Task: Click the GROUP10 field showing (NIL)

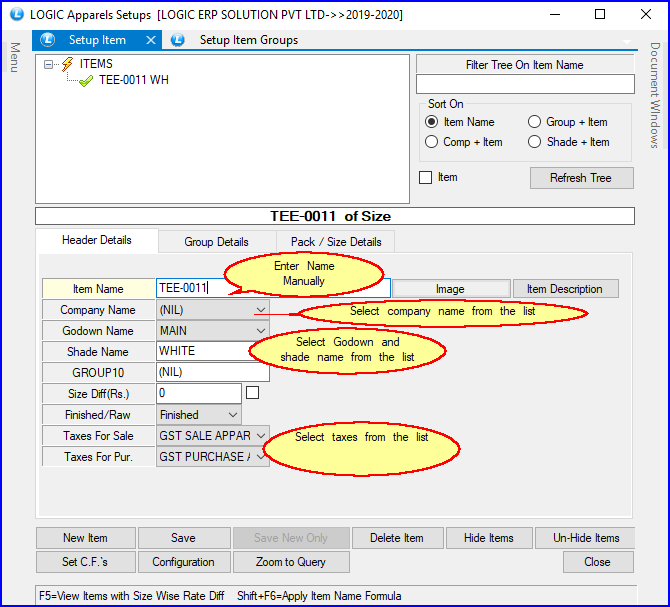Action: 213,372
